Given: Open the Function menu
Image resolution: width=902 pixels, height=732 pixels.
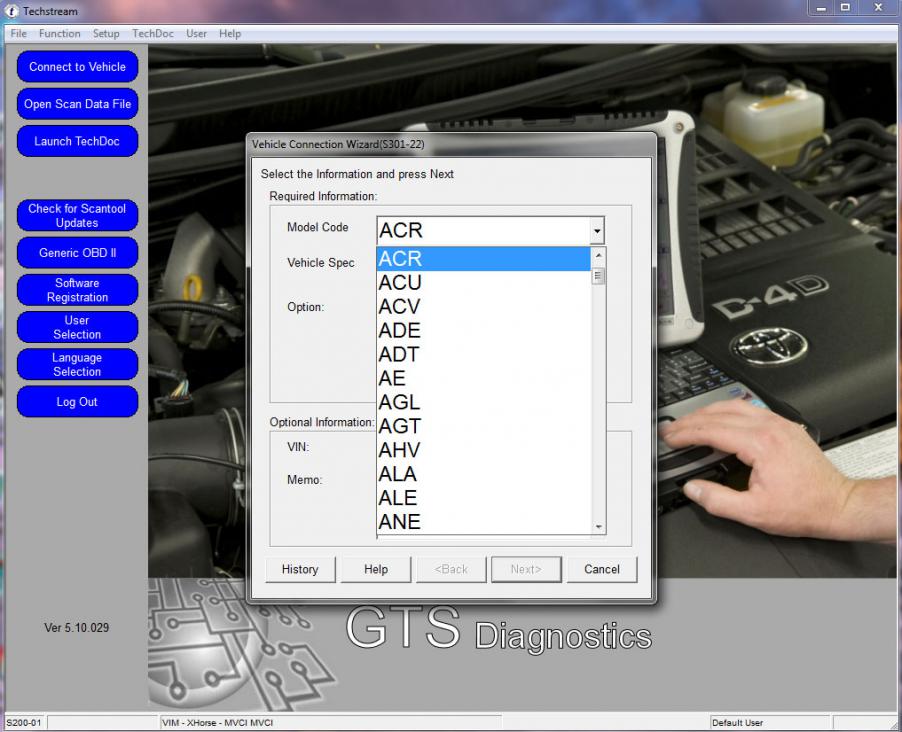Looking at the screenshot, I should click(60, 33).
